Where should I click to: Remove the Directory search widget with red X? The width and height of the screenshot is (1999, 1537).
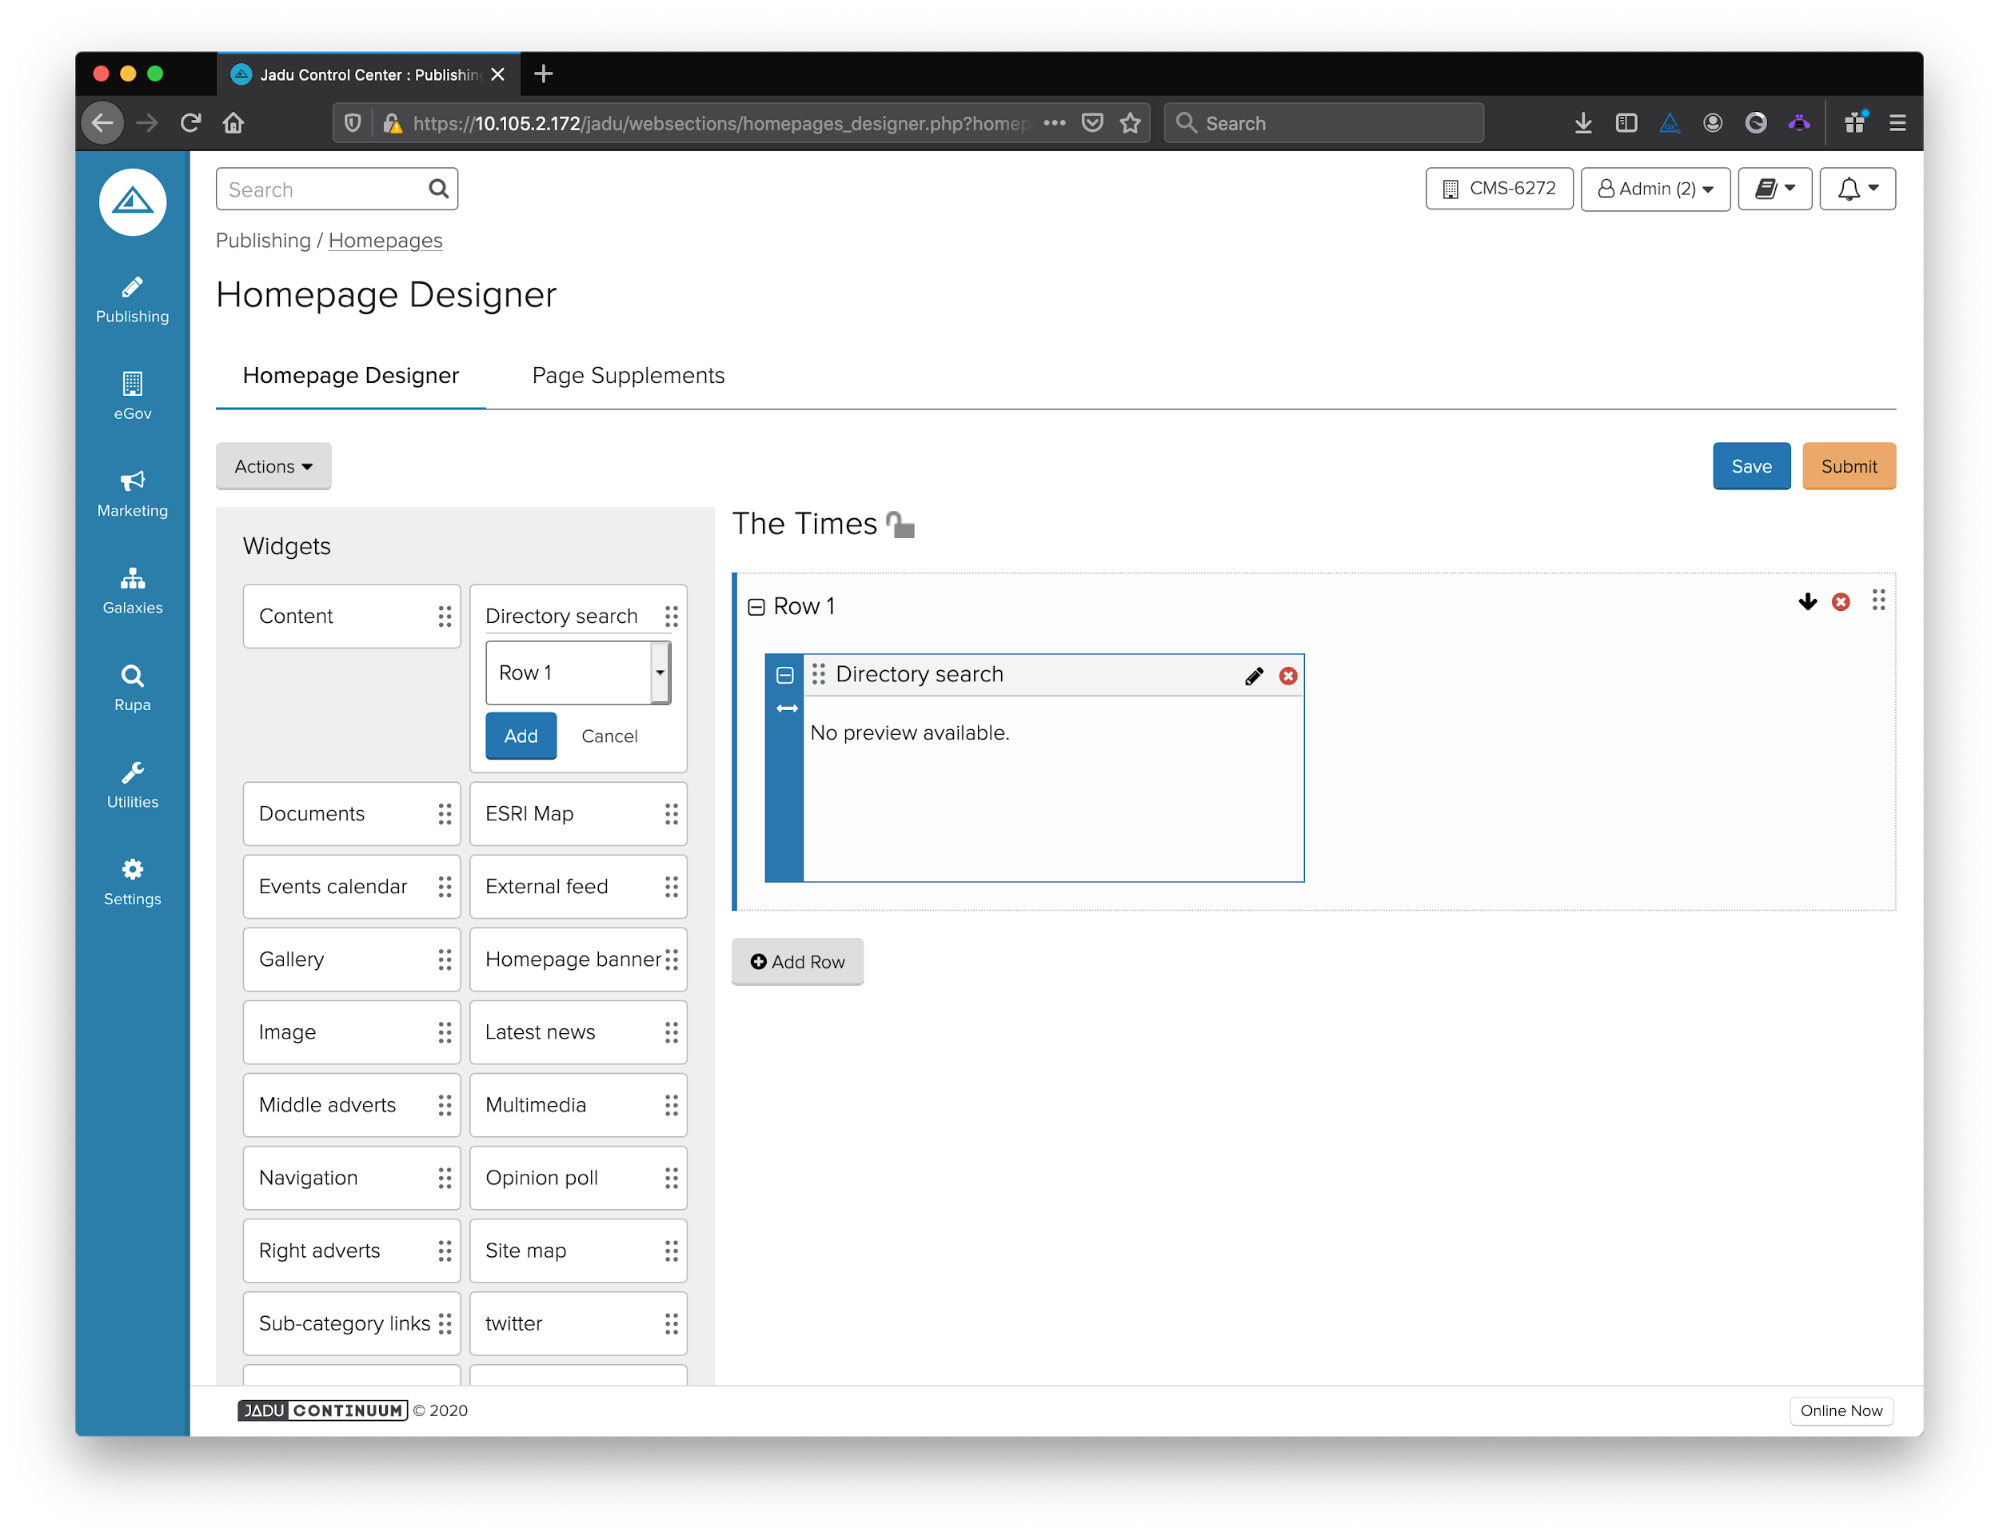point(1288,676)
